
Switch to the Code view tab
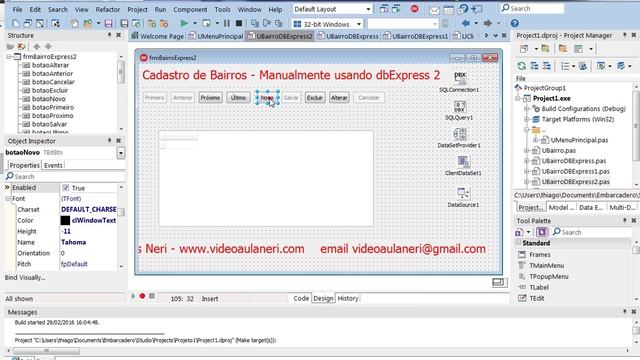pos(301,298)
